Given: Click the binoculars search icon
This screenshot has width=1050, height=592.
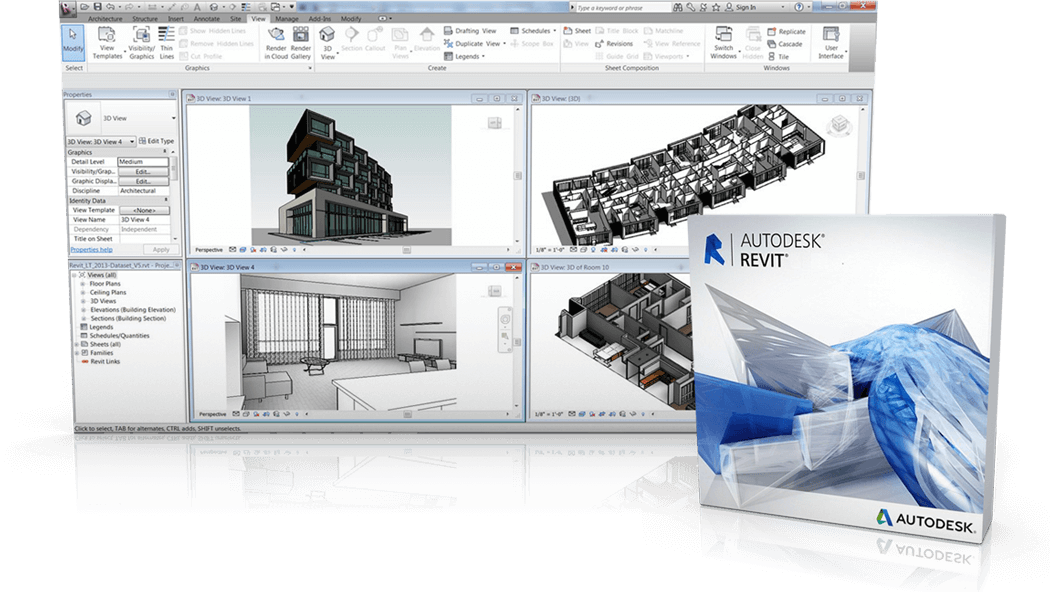Looking at the screenshot, I should [x=678, y=7].
